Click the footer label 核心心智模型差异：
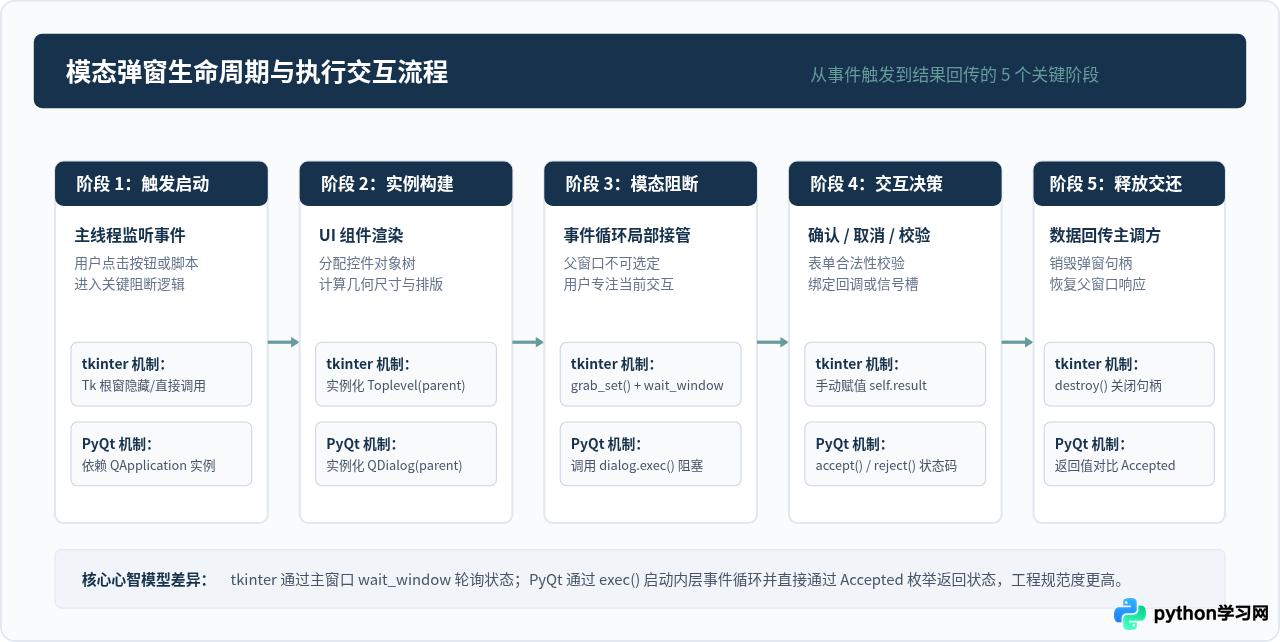This screenshot has height=642, width=1280. [x=145, y=580]
